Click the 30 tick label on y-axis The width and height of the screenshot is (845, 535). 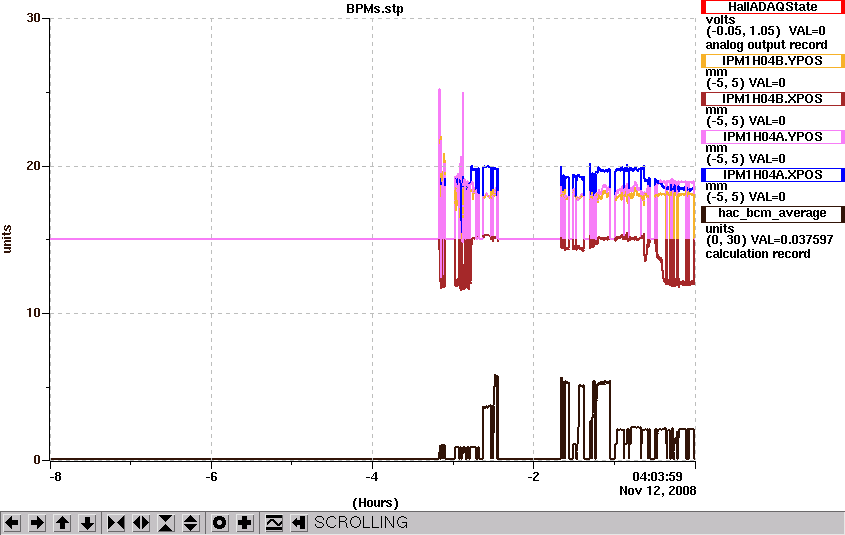click(x=33, y=18)
